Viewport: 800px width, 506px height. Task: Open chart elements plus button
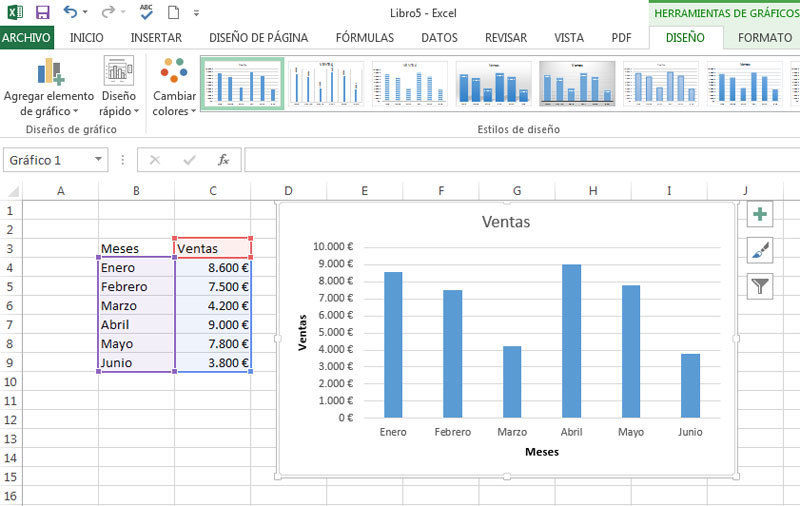pos(760,214)
